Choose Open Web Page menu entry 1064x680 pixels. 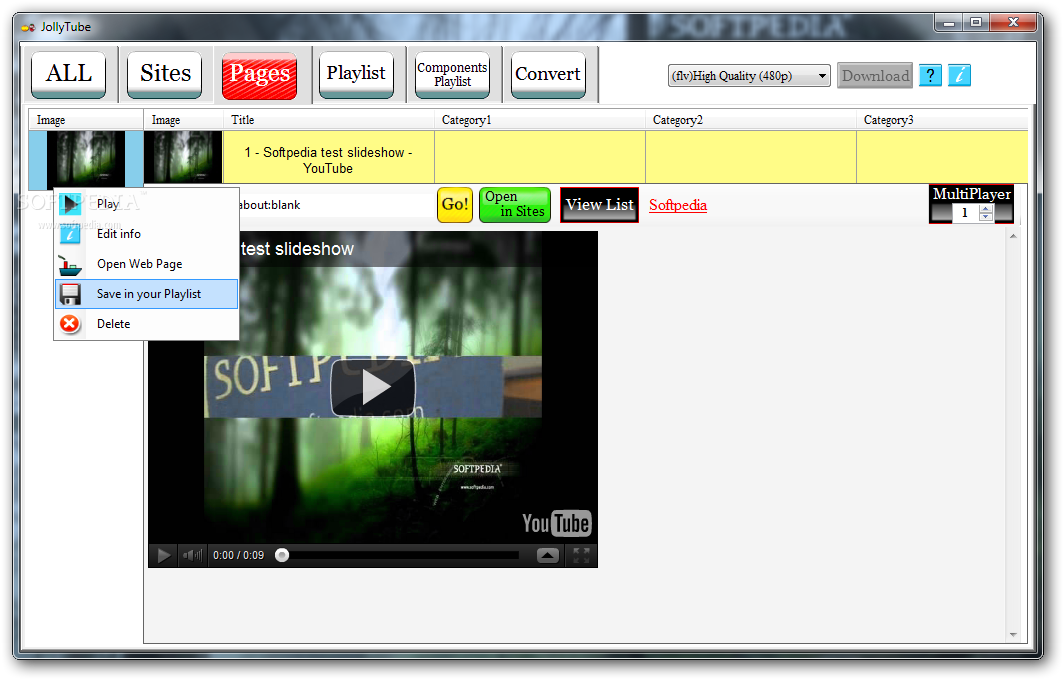point(146,264)
